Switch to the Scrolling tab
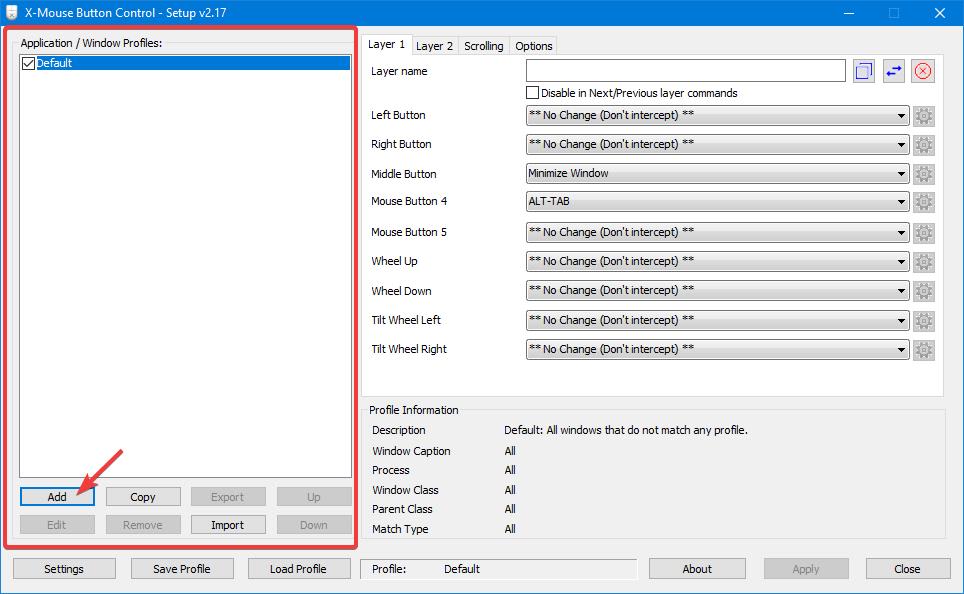Screen dimensions: 964x594 tap(483, 46)
